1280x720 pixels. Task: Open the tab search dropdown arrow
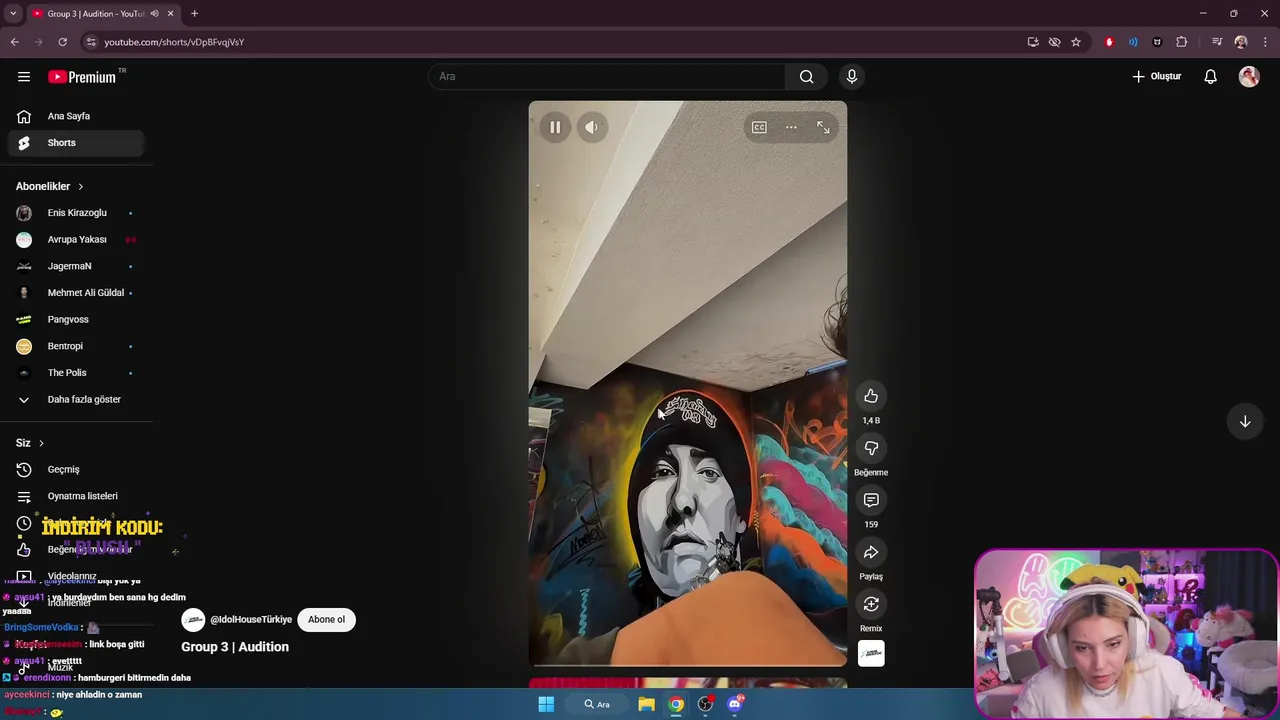tap(13, 14)
